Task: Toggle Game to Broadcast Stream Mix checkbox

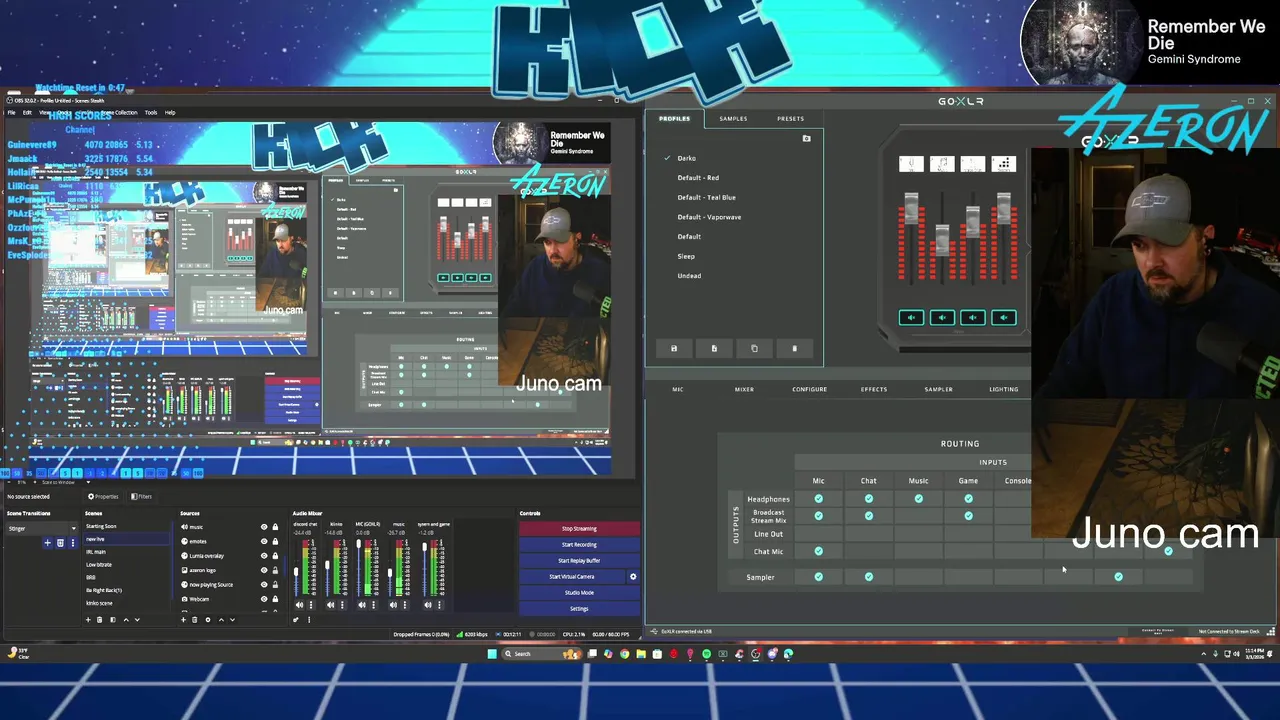Action: pos(969,516)
